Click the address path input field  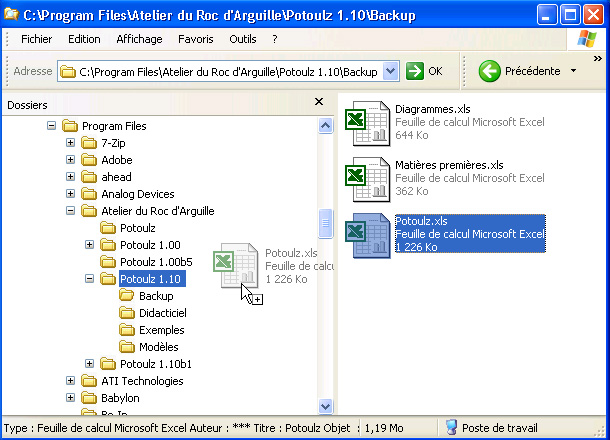click(228, 71)
